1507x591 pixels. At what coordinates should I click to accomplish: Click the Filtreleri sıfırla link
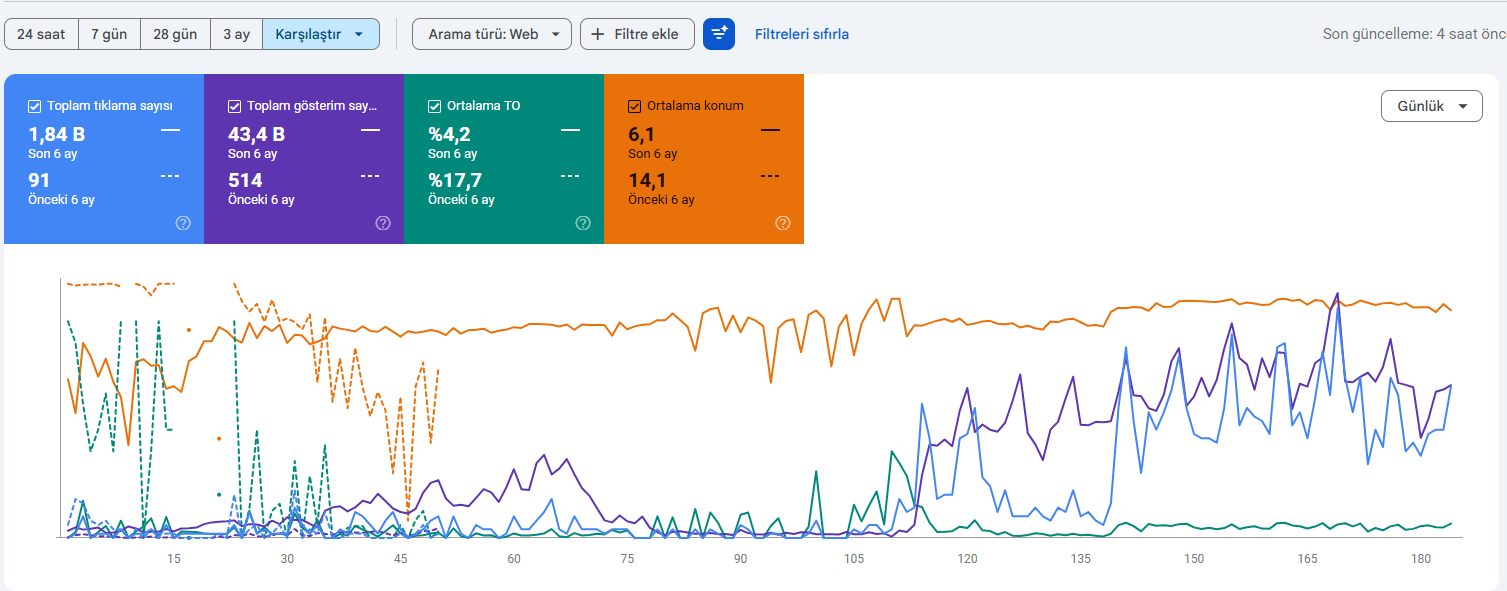(802, 34)
